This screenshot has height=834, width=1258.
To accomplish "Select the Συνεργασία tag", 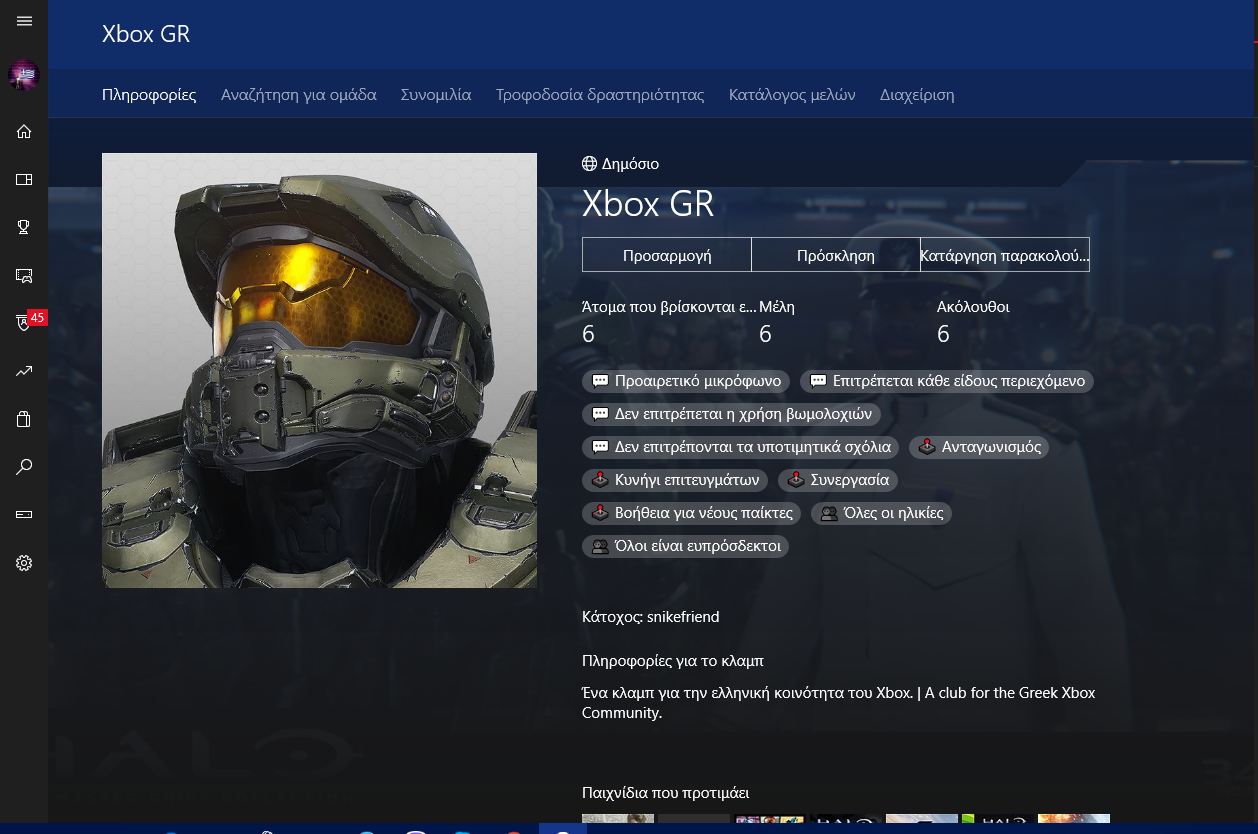I will click(838, 480).
